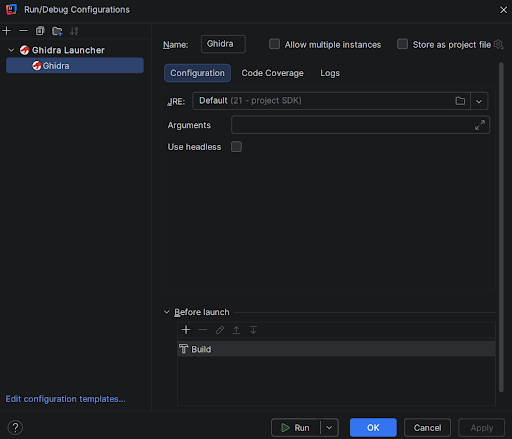Switch to the Logs tab
Viewport: 512px width, 439px height.
[330, 73]
